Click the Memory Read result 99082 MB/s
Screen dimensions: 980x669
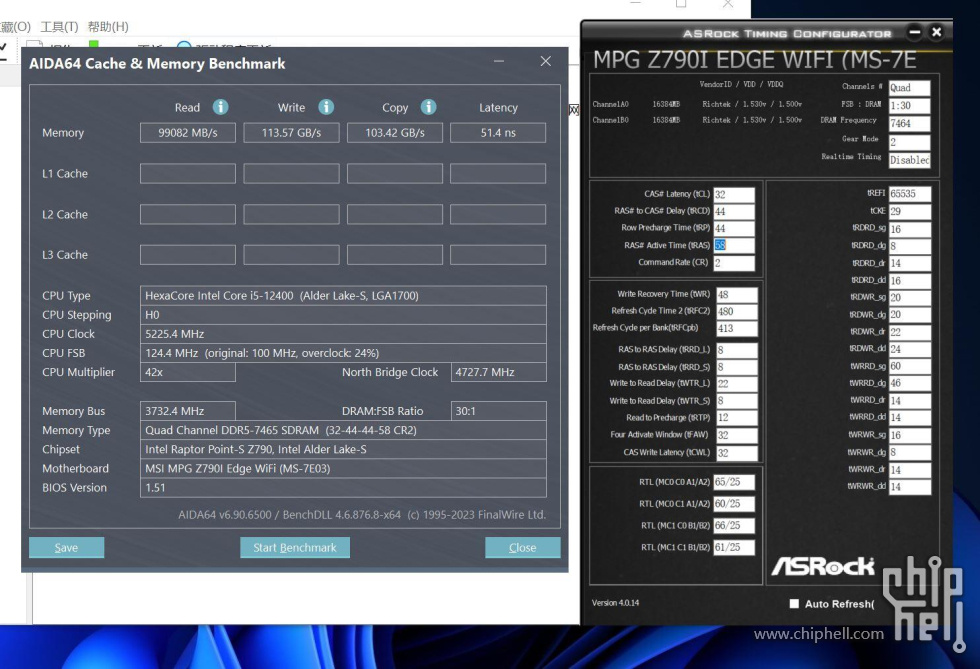tap(188, 133)
